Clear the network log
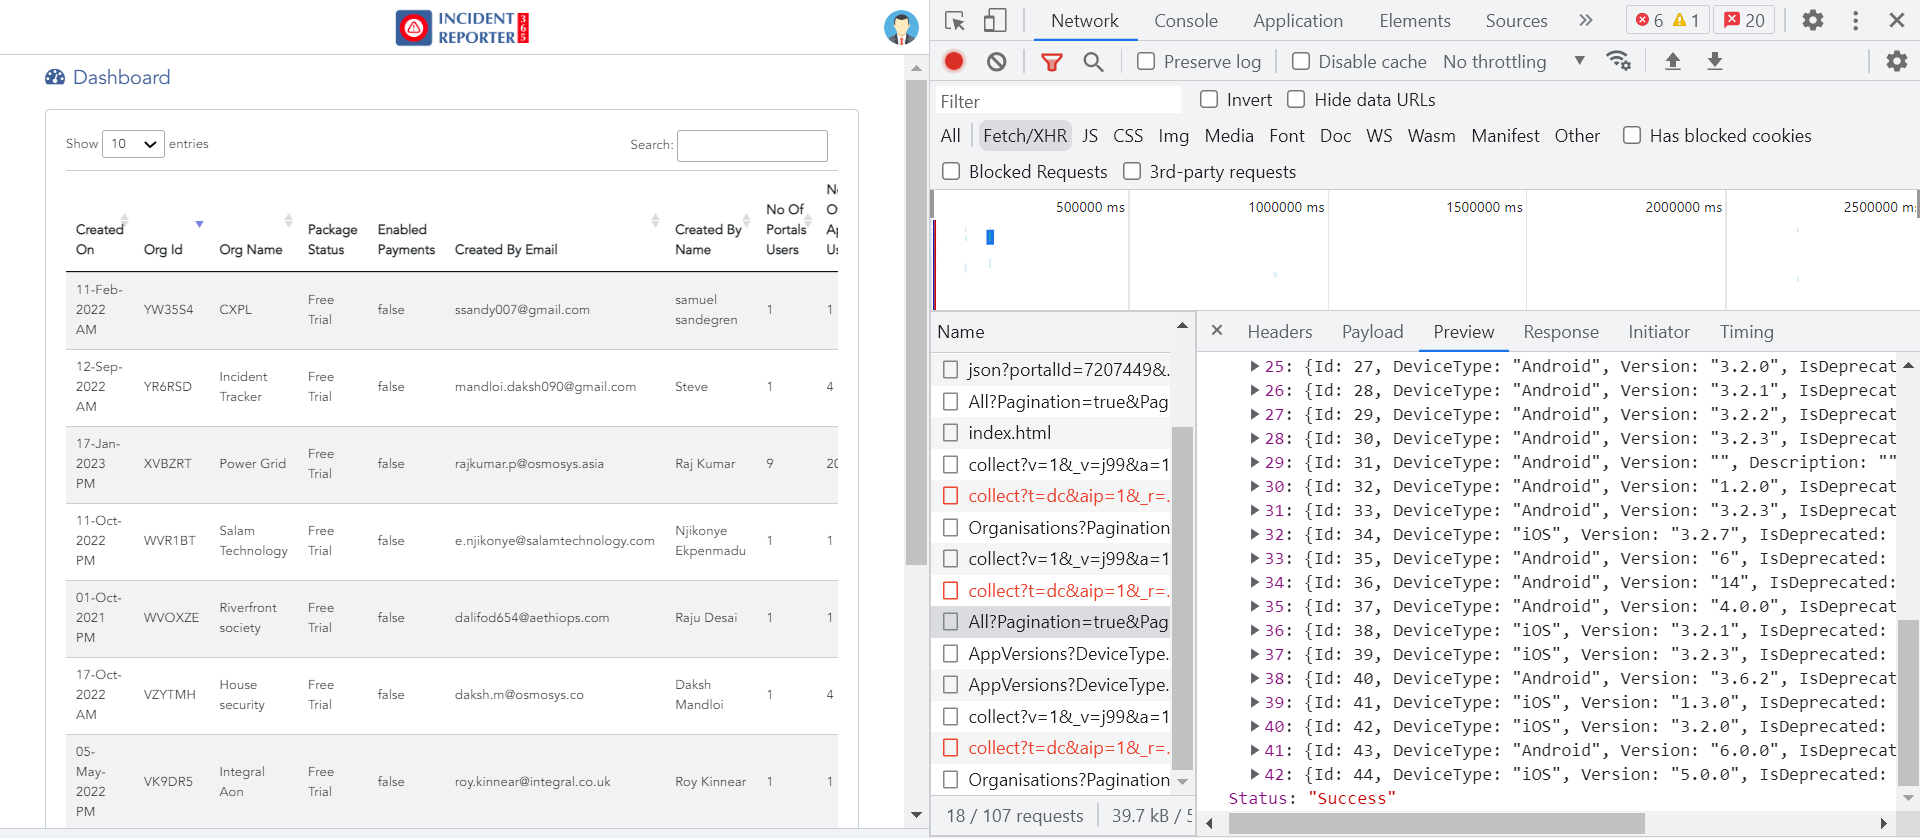Image resolution: width=1920 pixels, height=838 pixels. click(996, 62)
